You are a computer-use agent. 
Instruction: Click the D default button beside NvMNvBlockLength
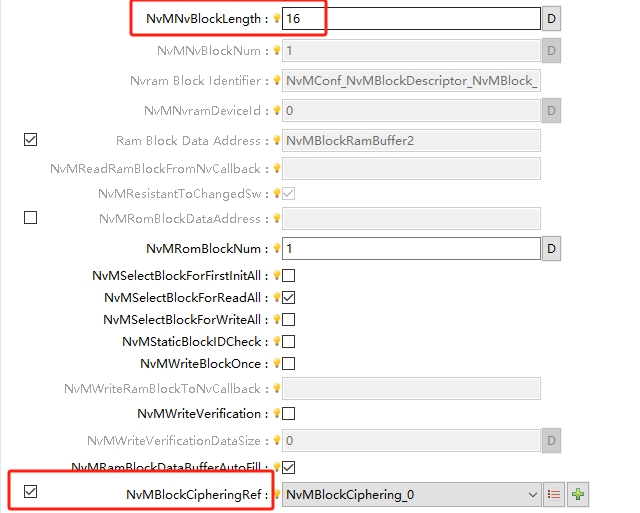[551, 18]
